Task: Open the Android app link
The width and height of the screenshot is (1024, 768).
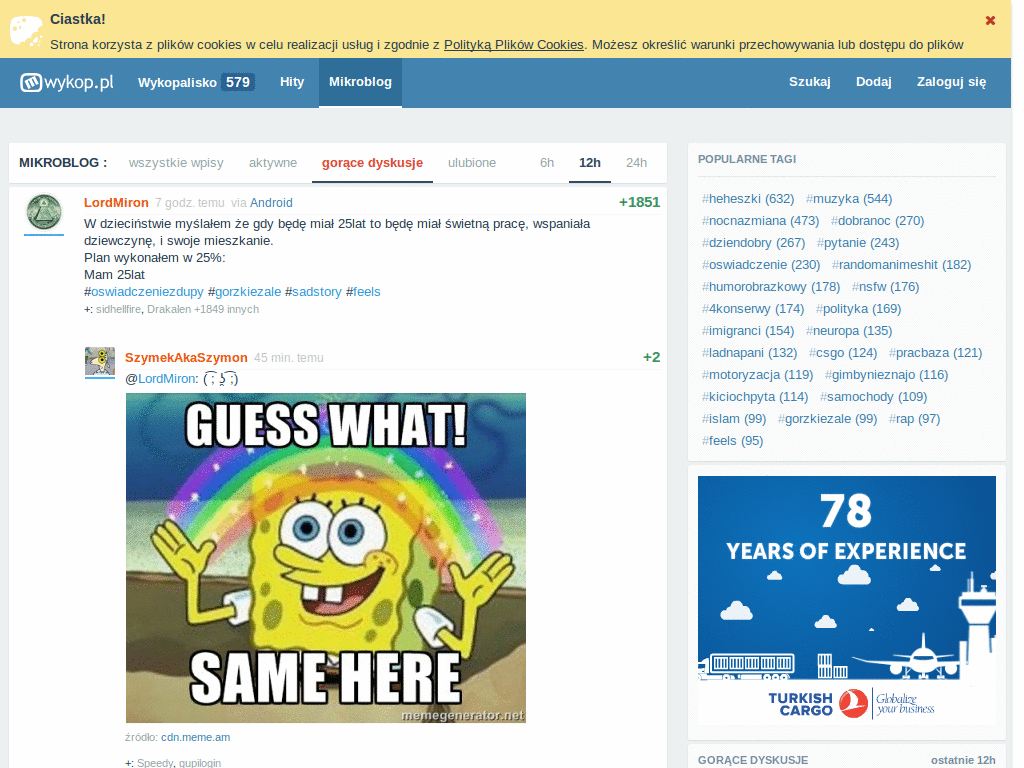Action: tap(271, 202)
